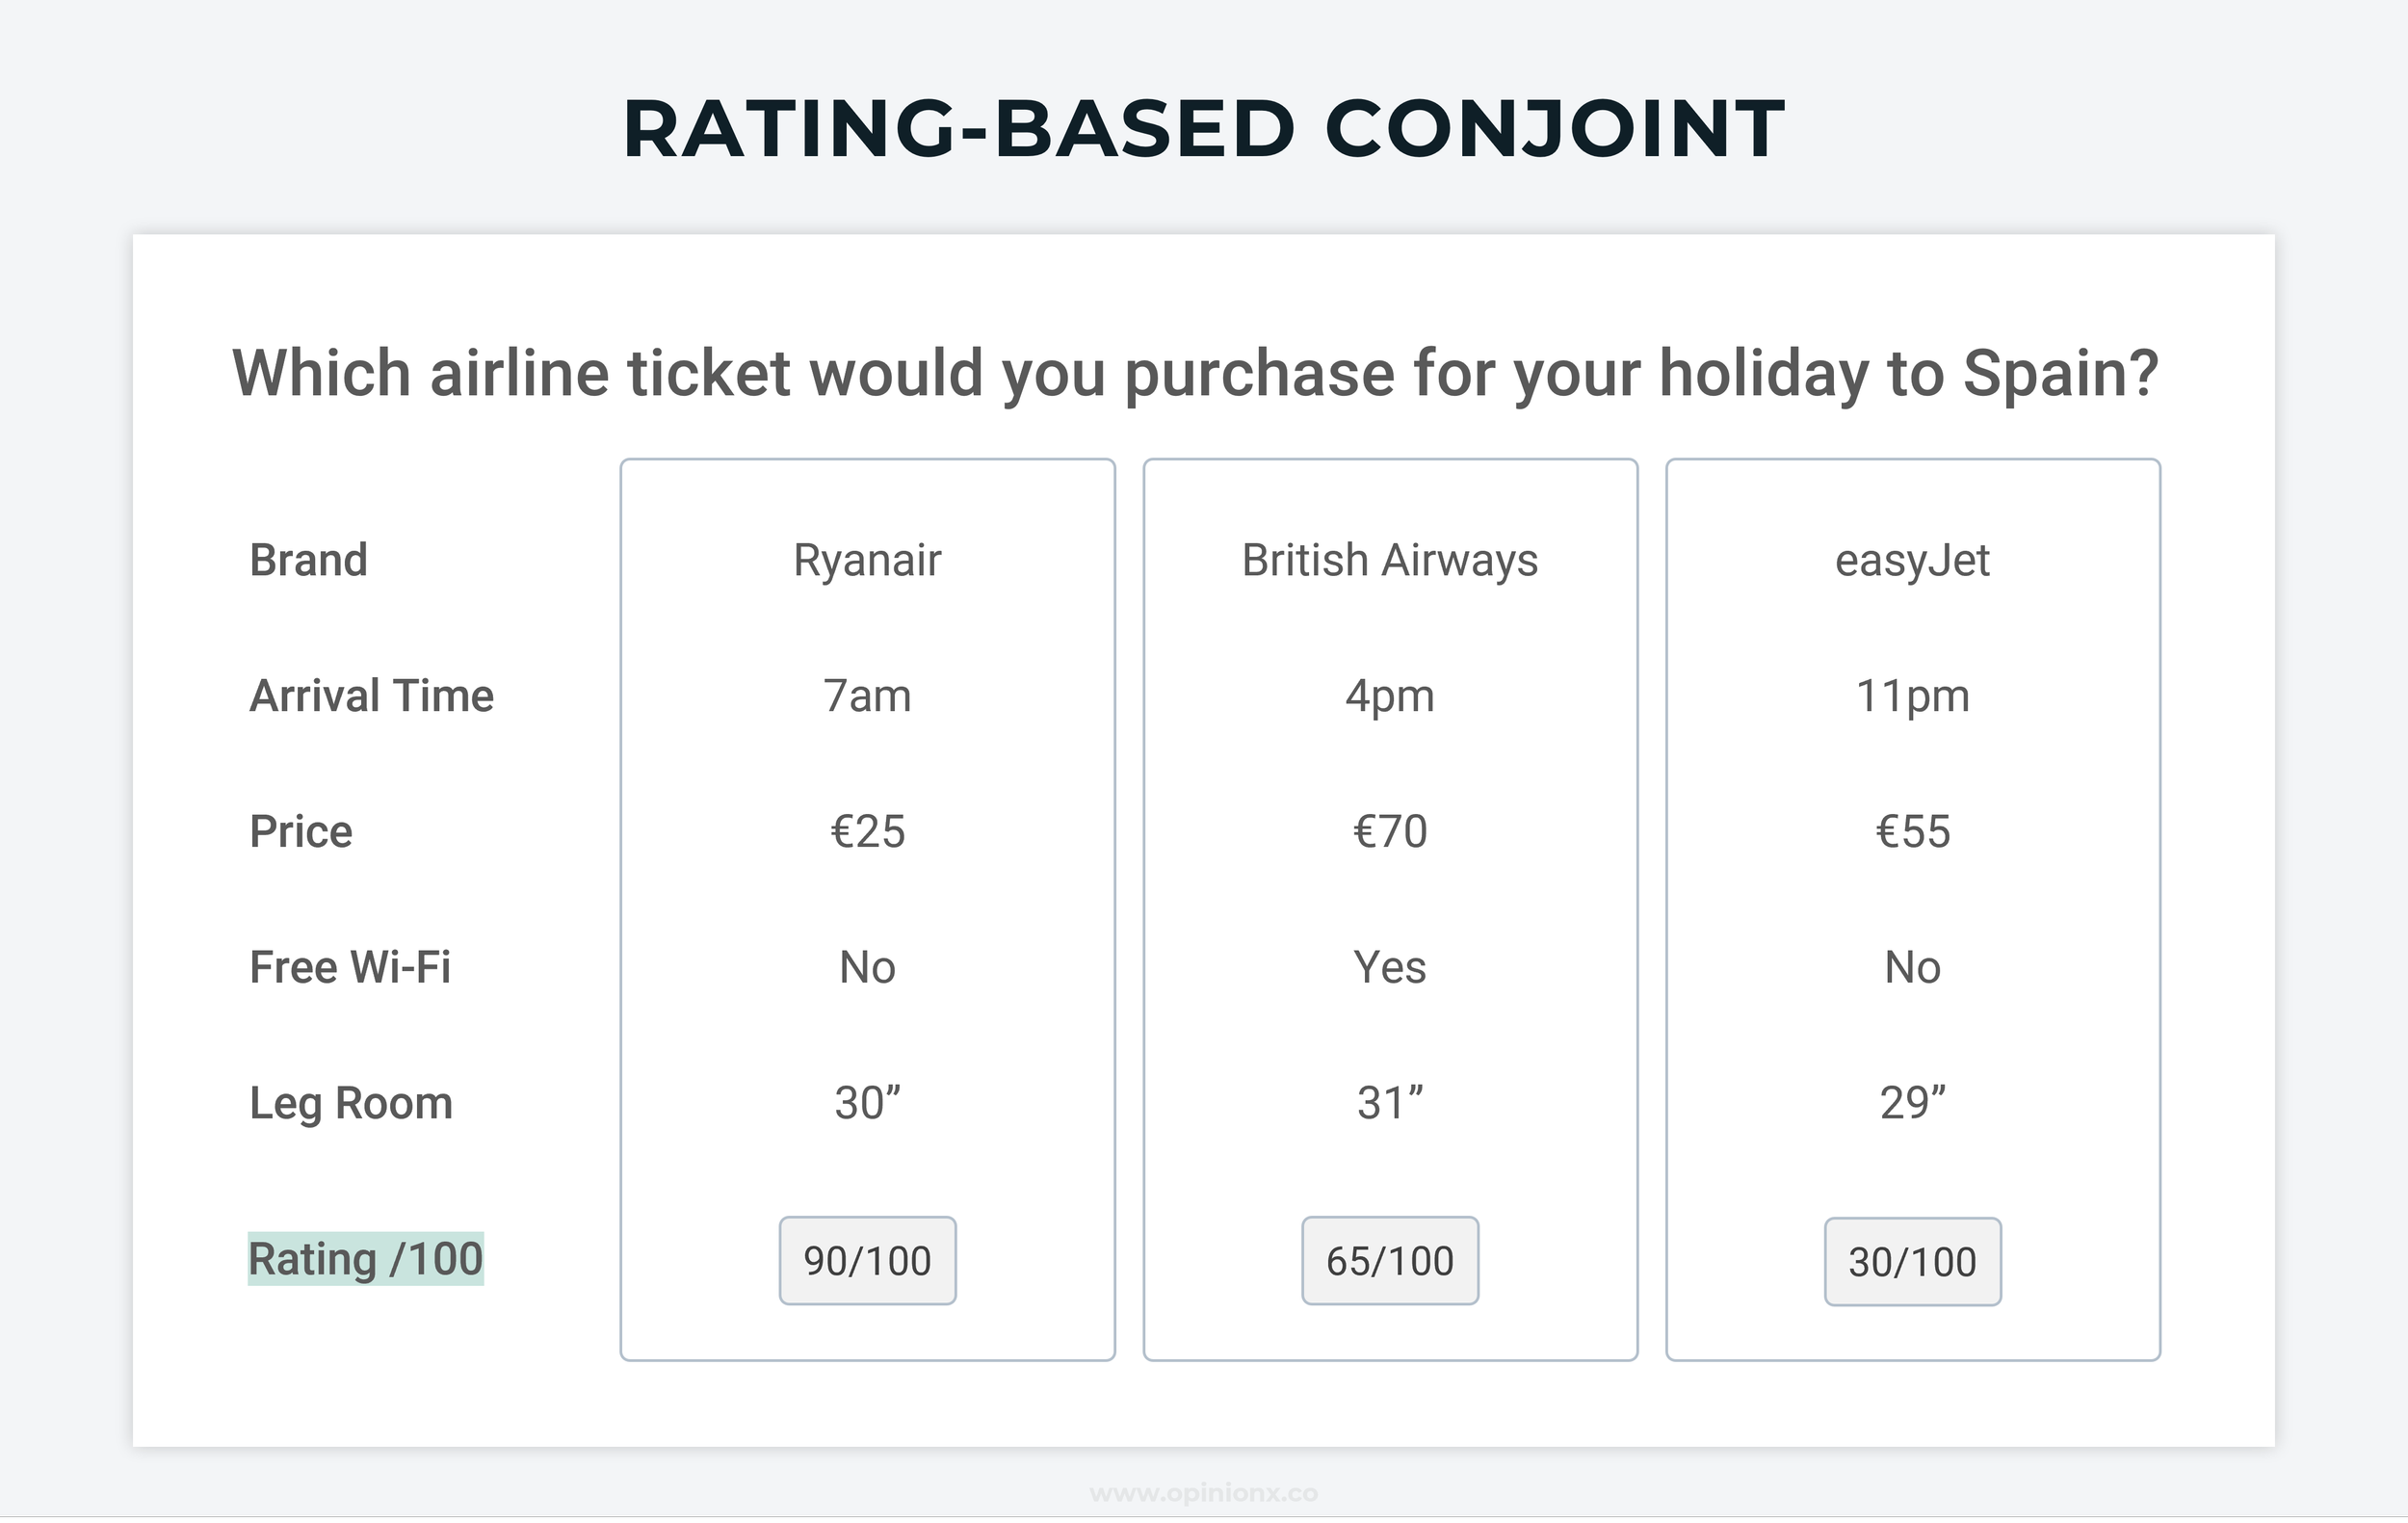Click the highlighted Rating /100 label

point(366,1258)
